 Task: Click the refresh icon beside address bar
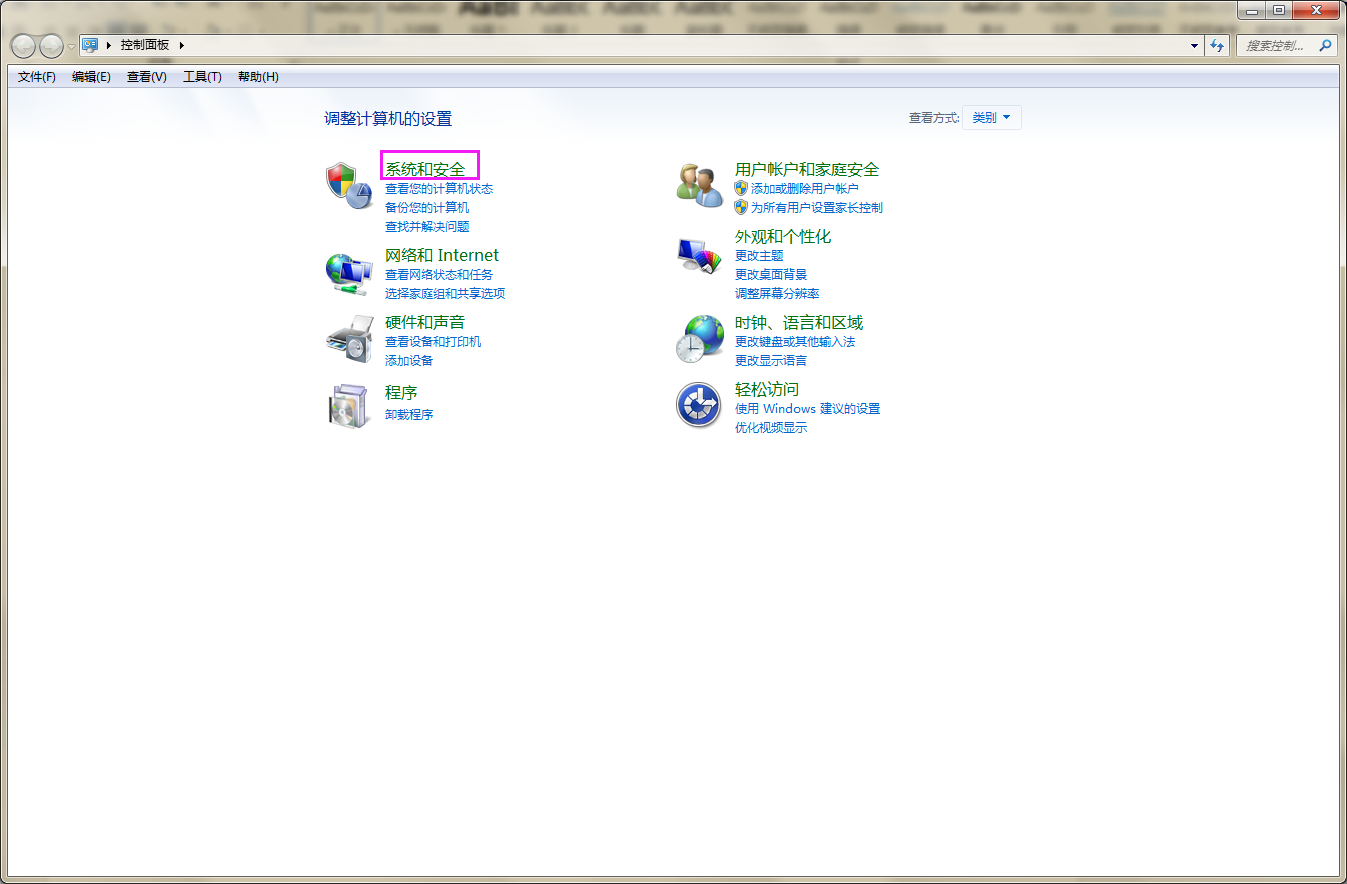pos(1216,44)
